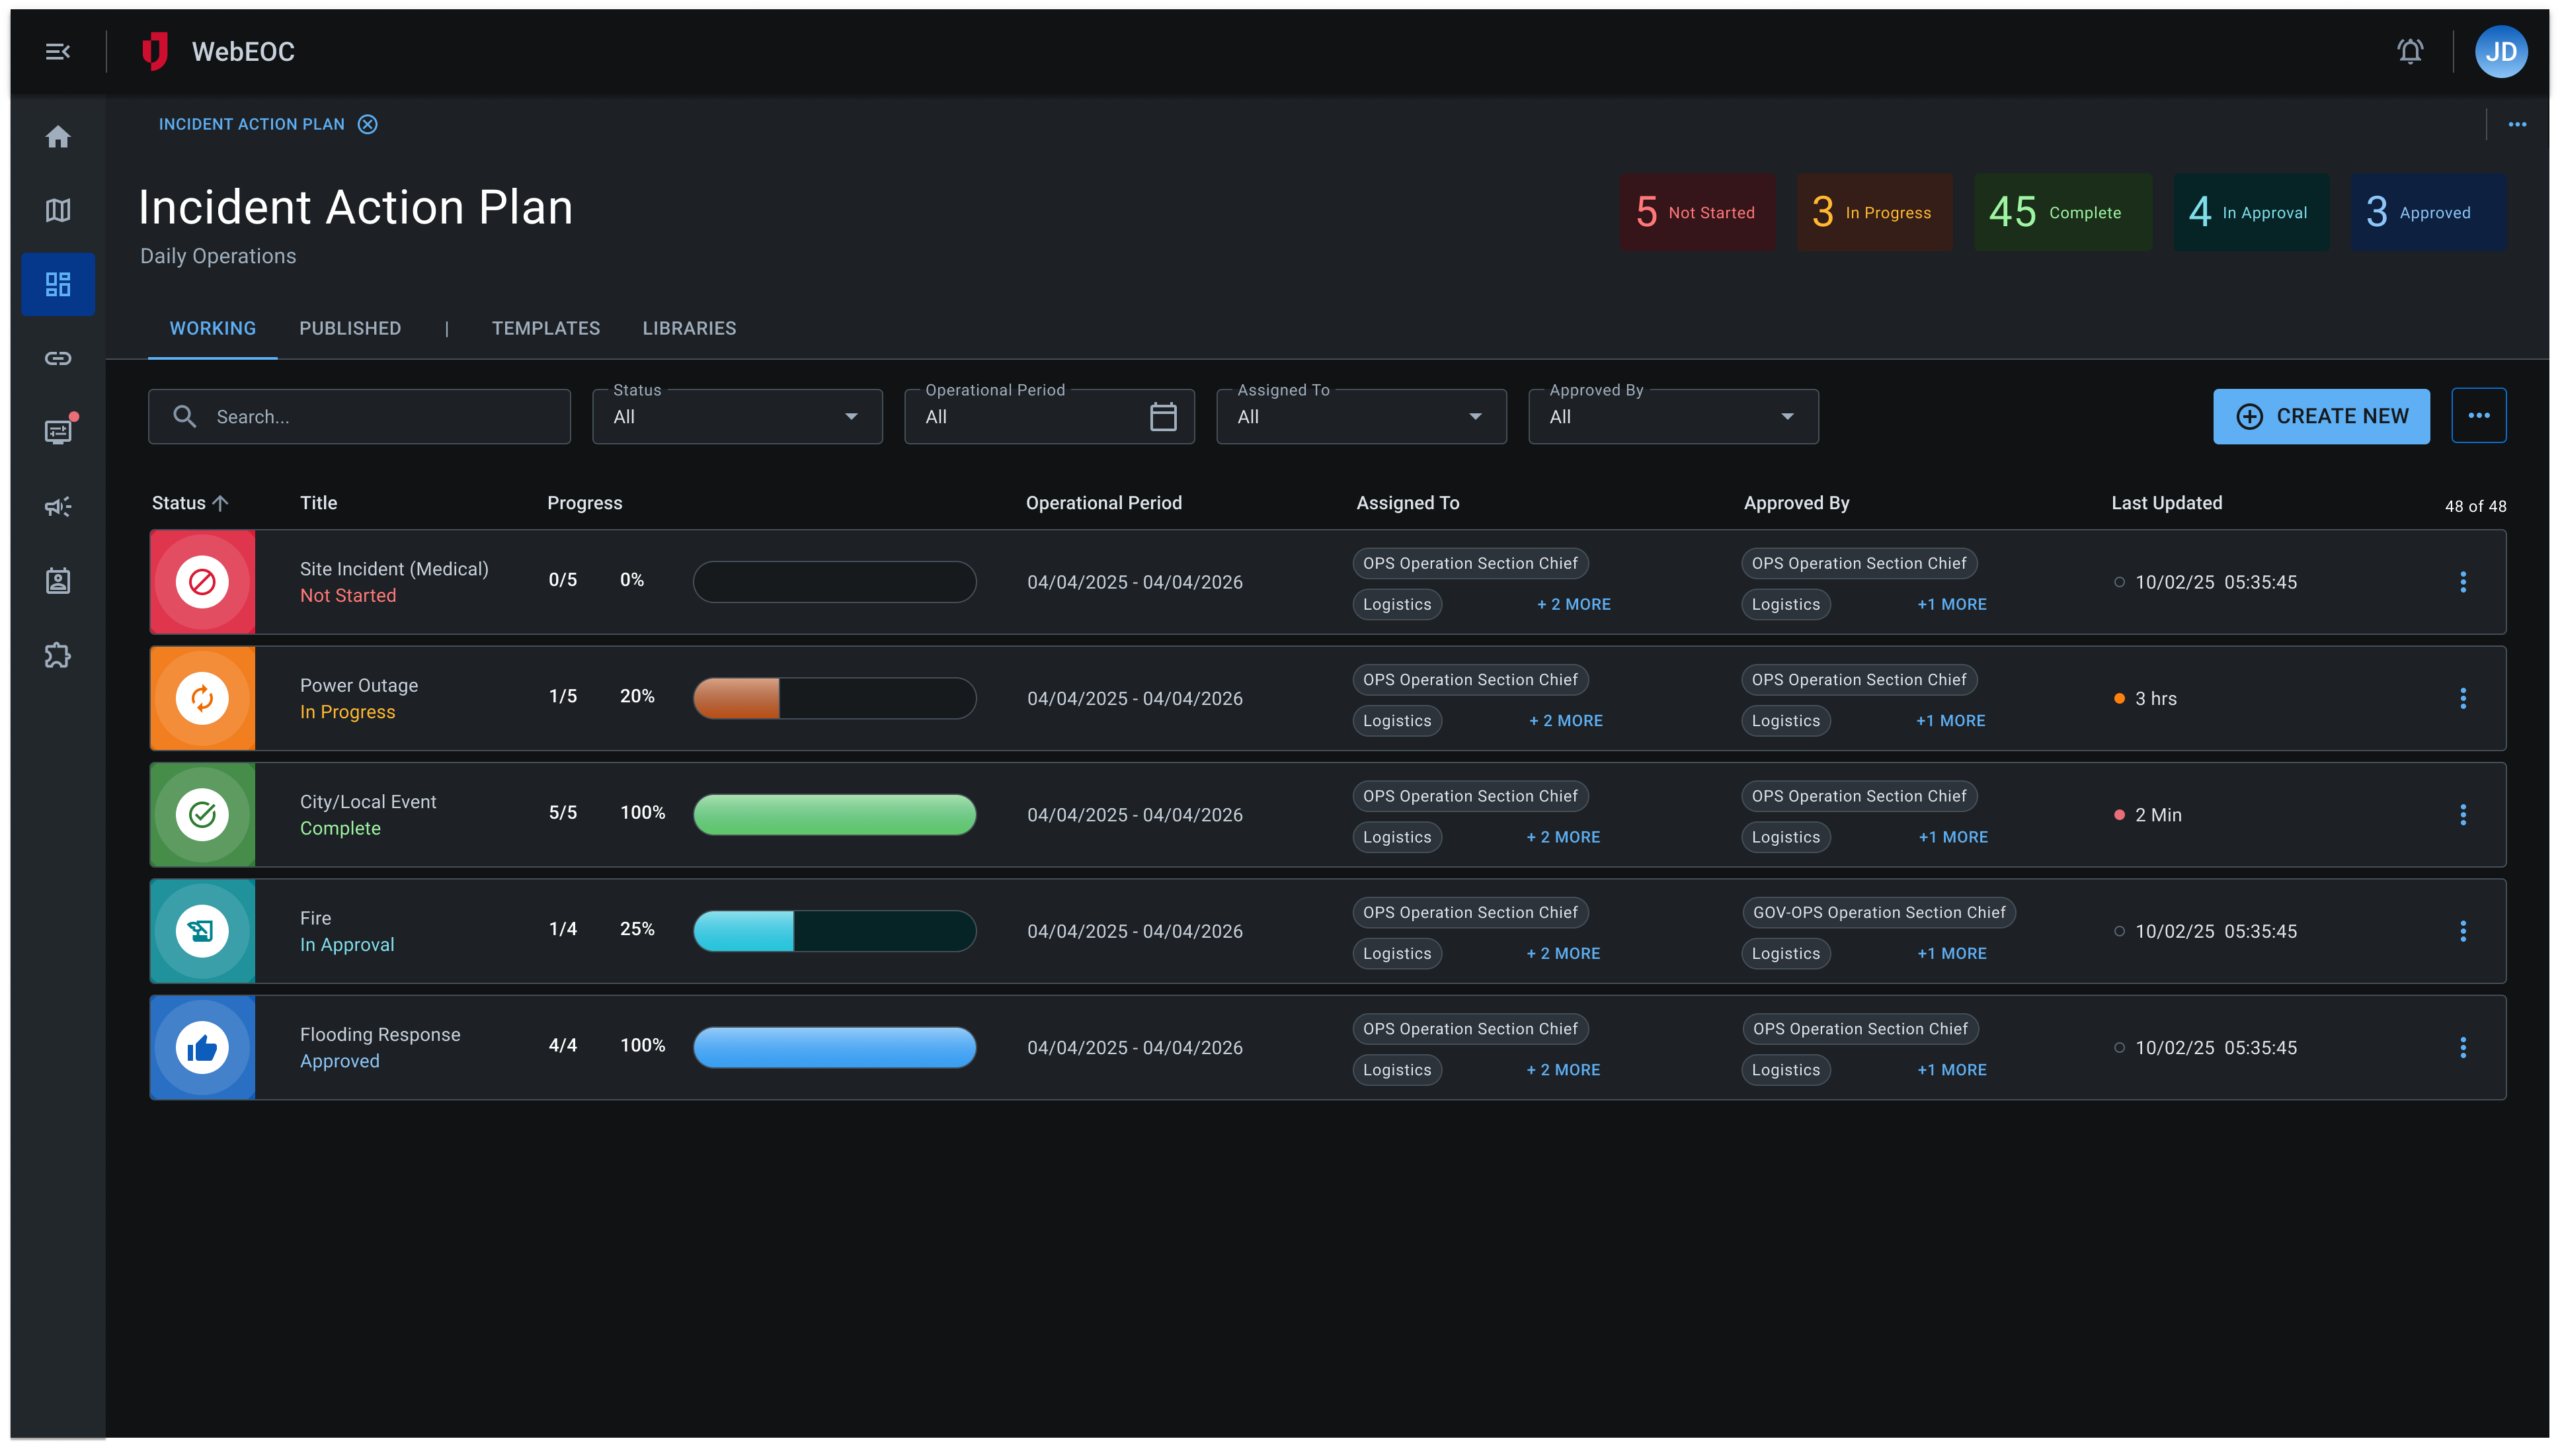Click Logistics chip under Assigned To for Fire
The width and height of the screenshot is (2560, 1443).
click(x=1396, y=954)
